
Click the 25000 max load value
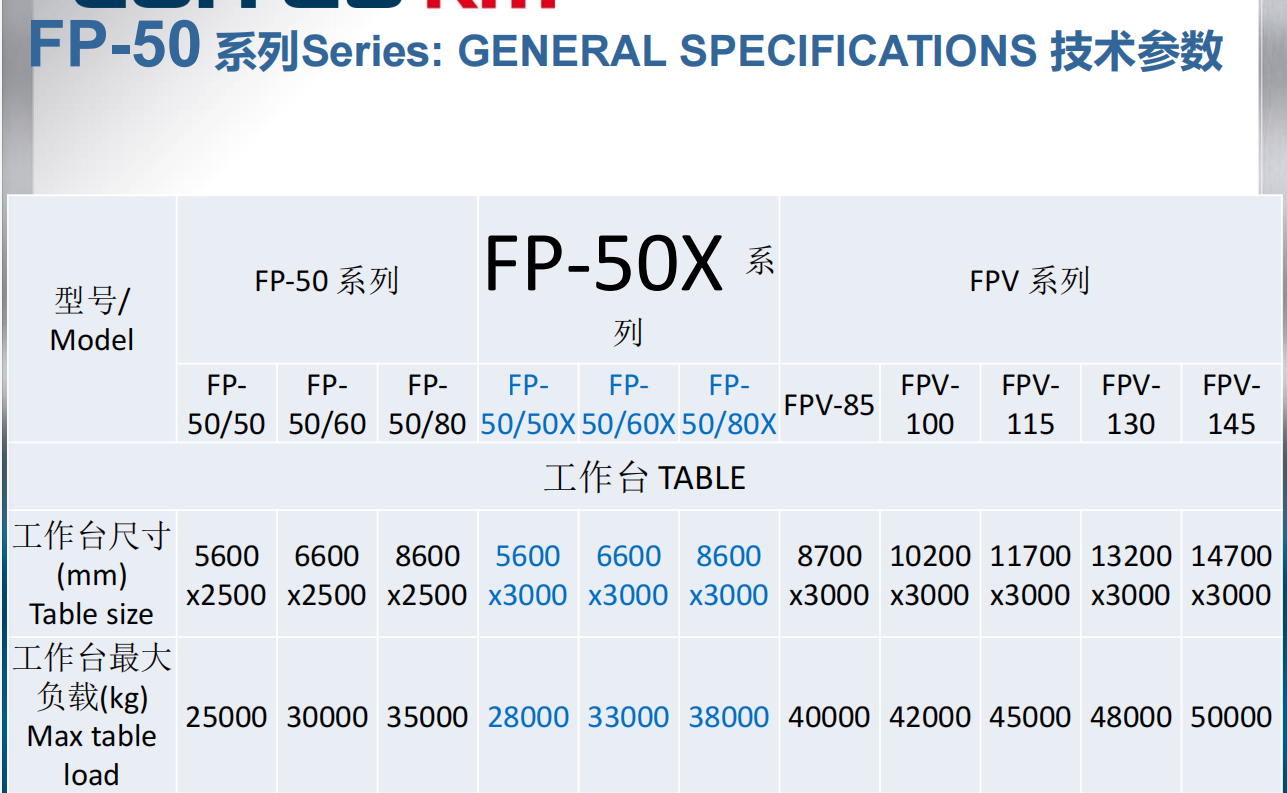[227, 717]
